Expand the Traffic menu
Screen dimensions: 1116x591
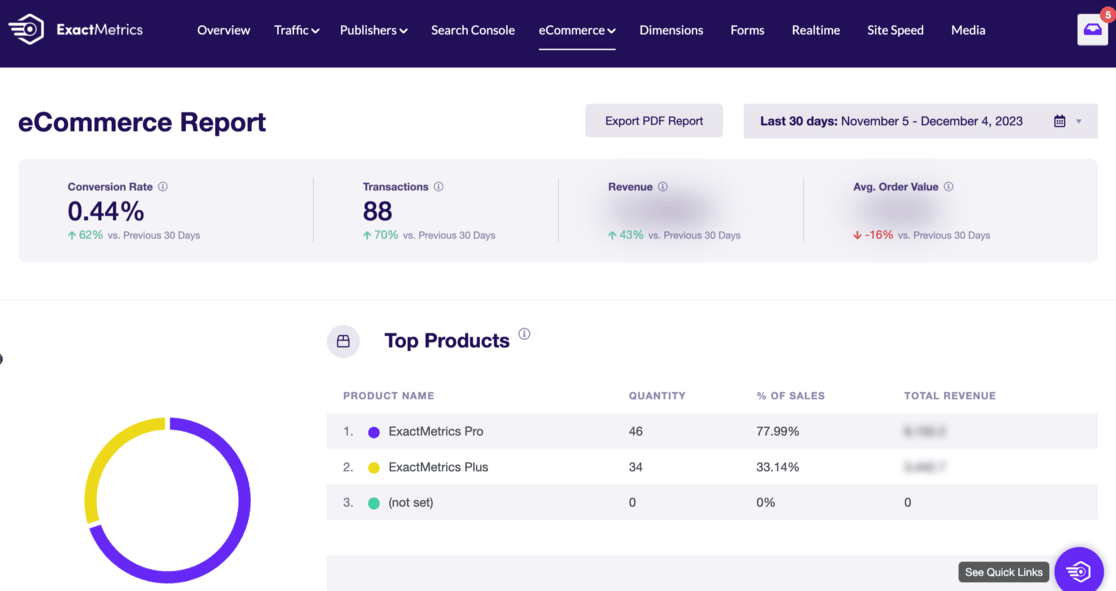(x=296, y=30)
